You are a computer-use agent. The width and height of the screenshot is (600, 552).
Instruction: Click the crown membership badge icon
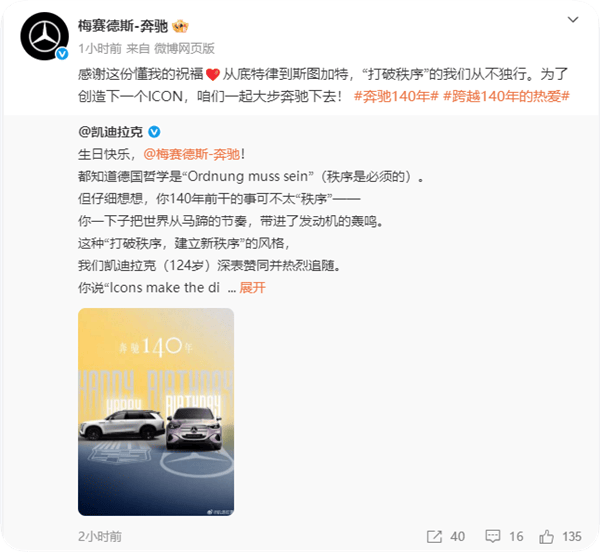180,26
